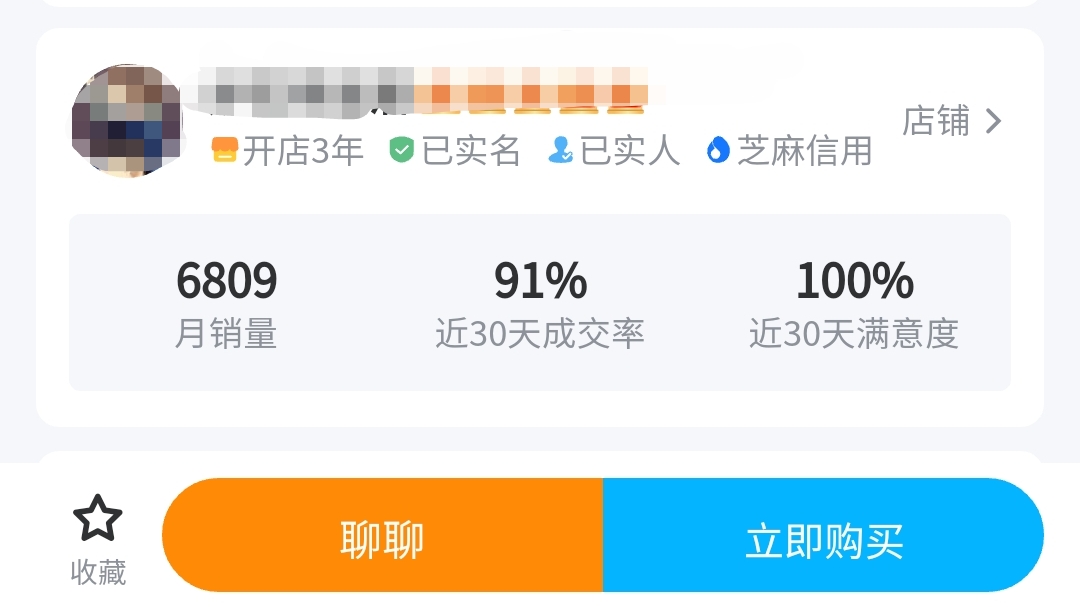This screenshot has width=1080, height=607.
Task: Tap the star favorite icon
Action: point(97,518)
